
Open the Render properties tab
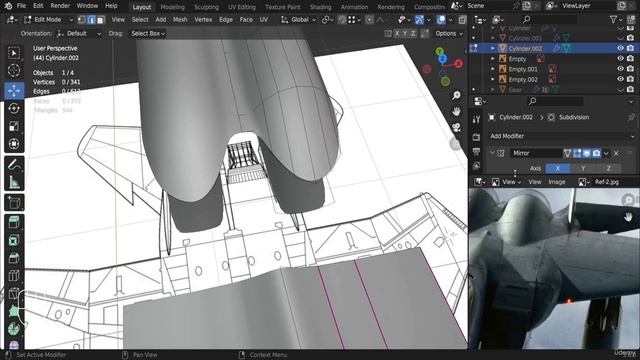coord(476,137)
